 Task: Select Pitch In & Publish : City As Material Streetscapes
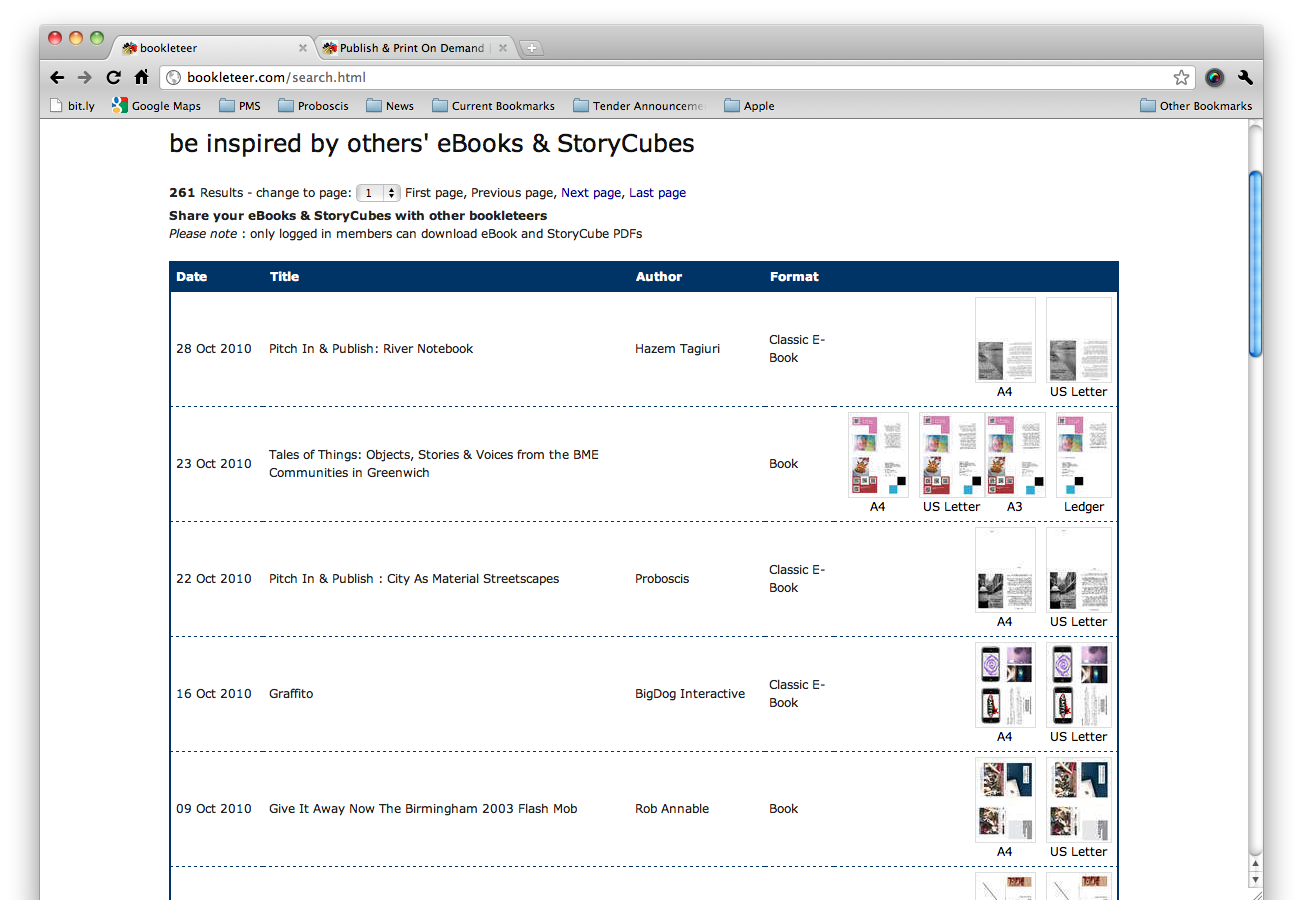click(414, 579)
